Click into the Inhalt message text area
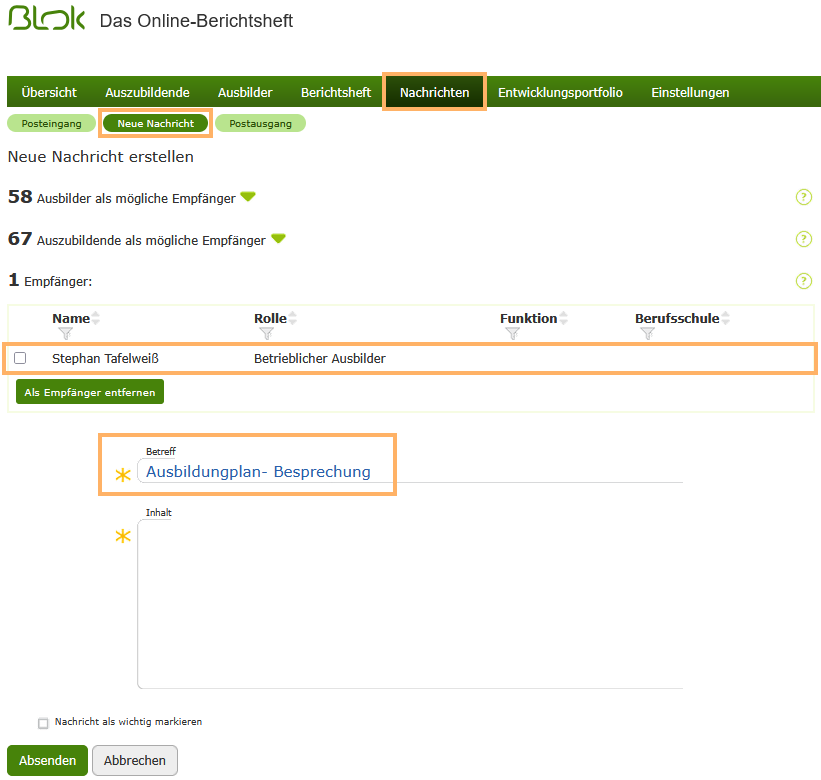821x780 pixels. pos(410,605)
